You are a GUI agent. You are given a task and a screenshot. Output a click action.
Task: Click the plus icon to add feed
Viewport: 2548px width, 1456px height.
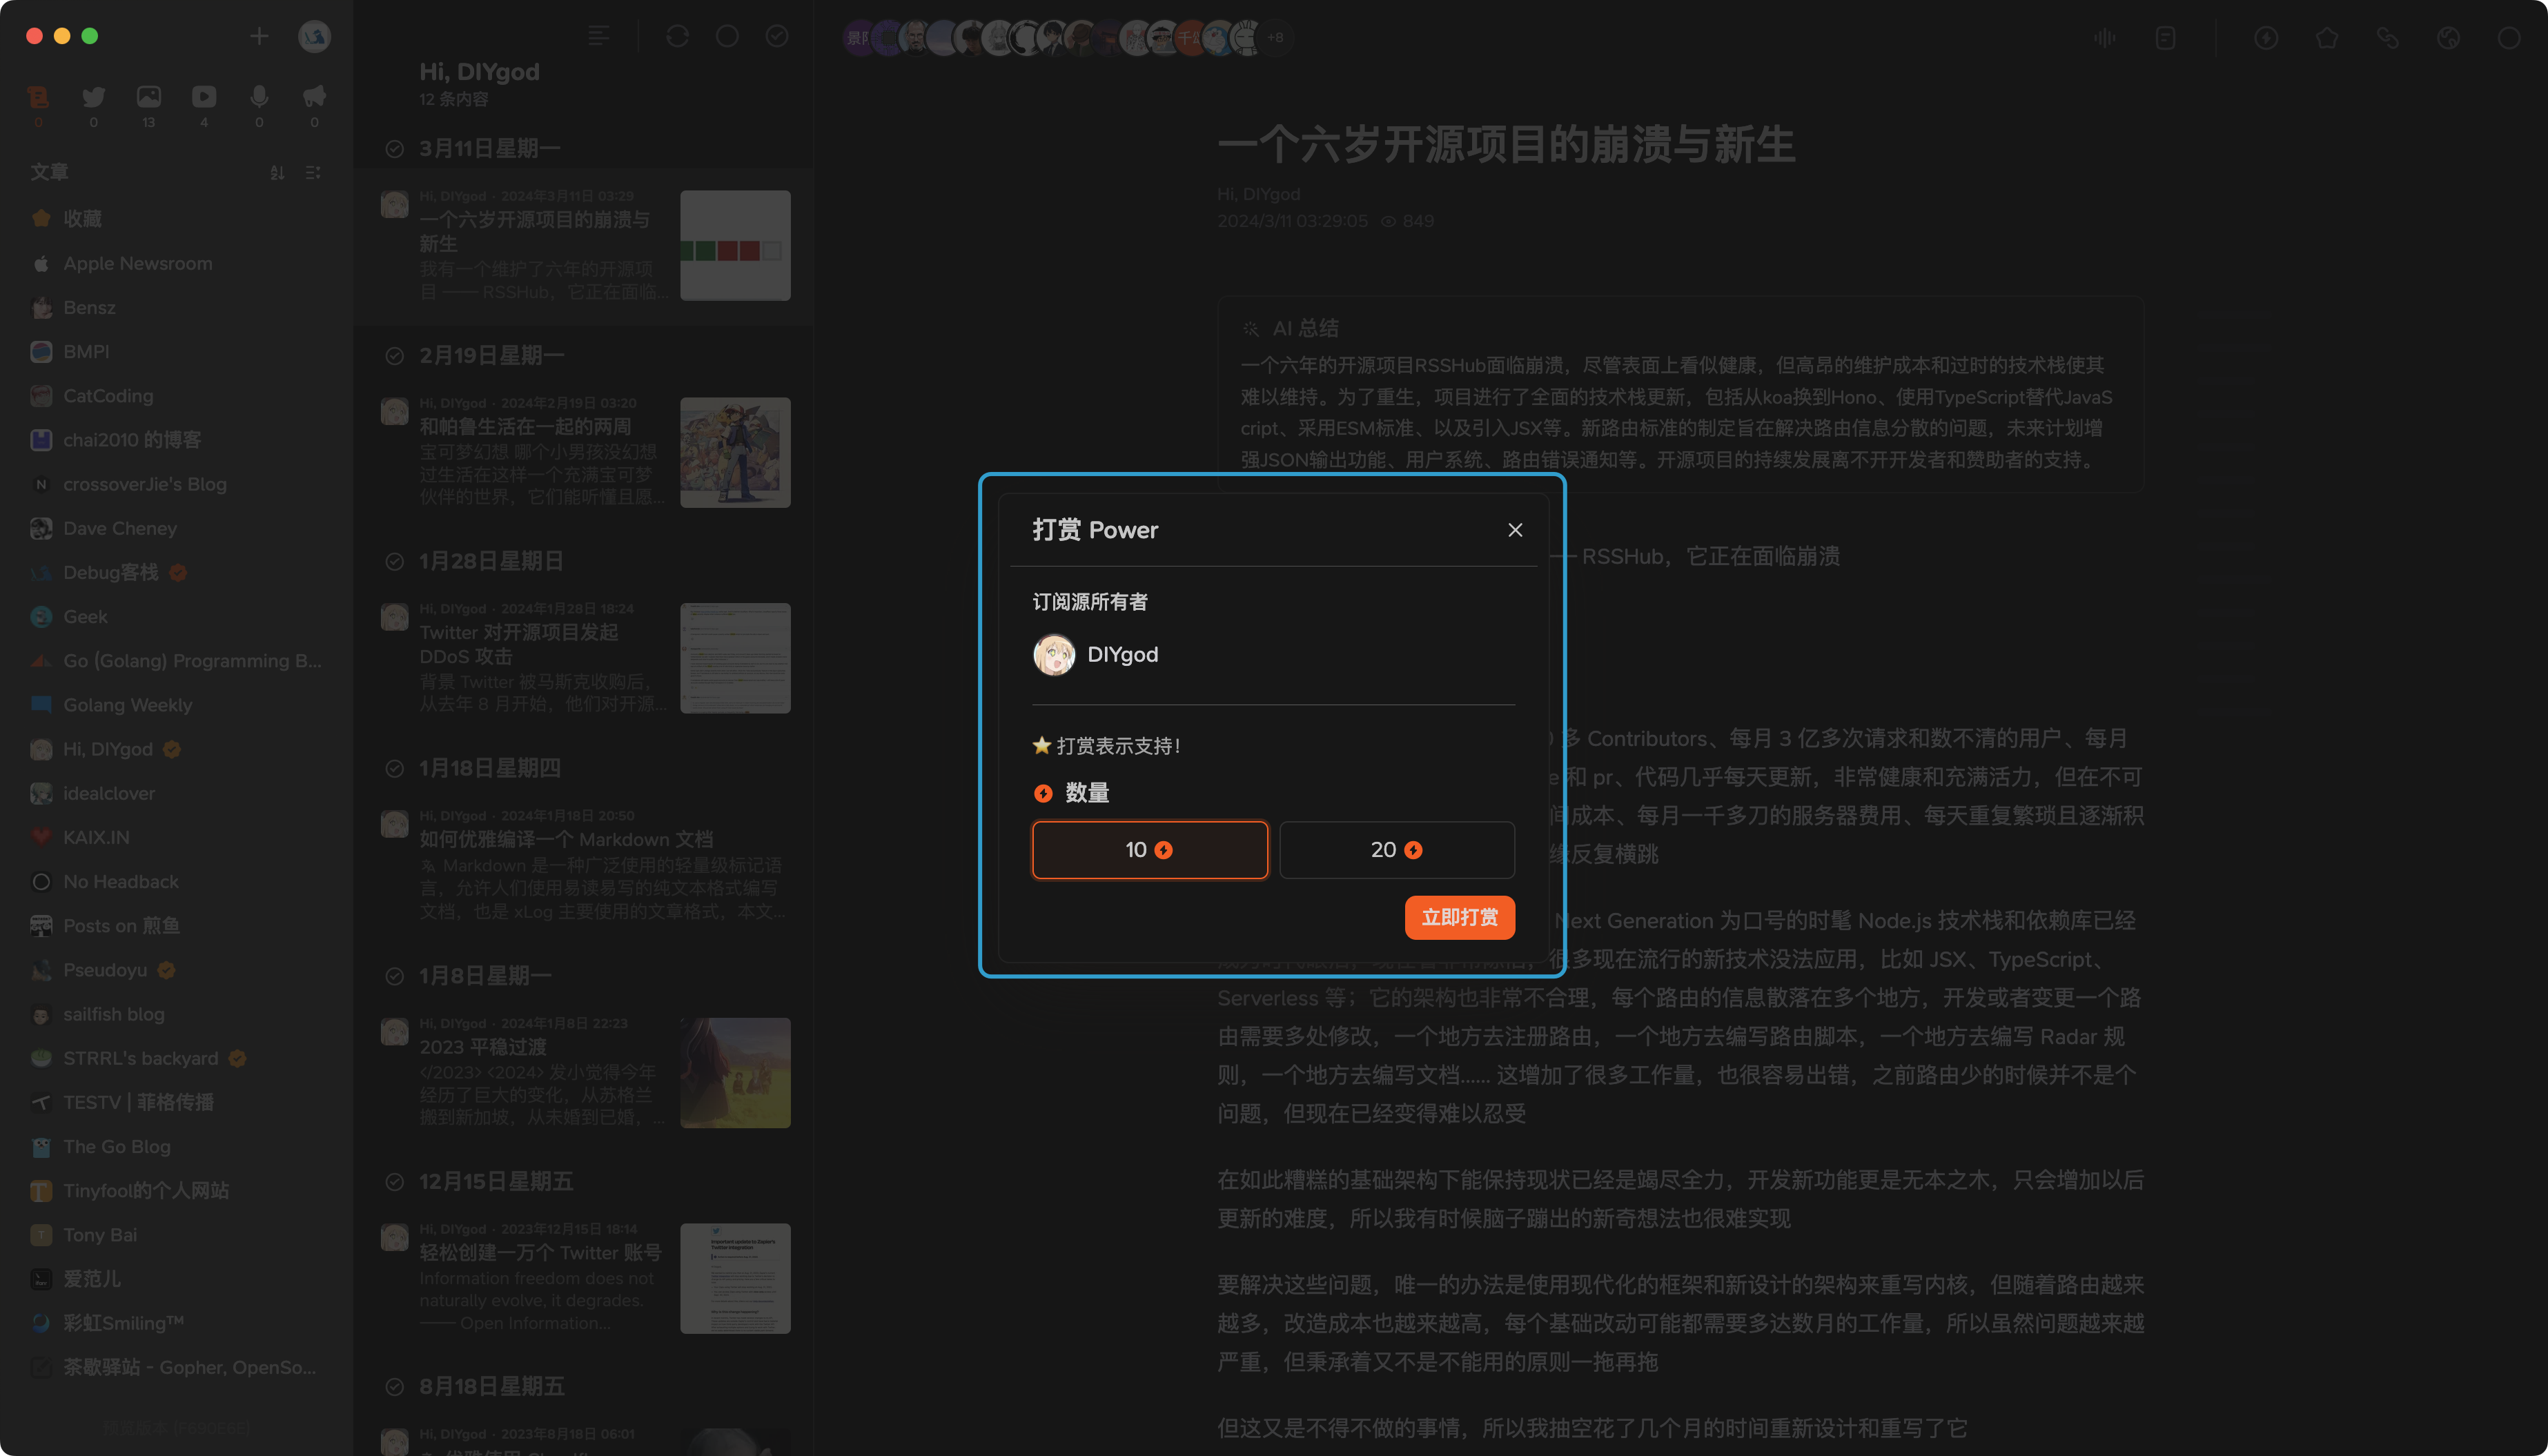(x=259, y=37)
